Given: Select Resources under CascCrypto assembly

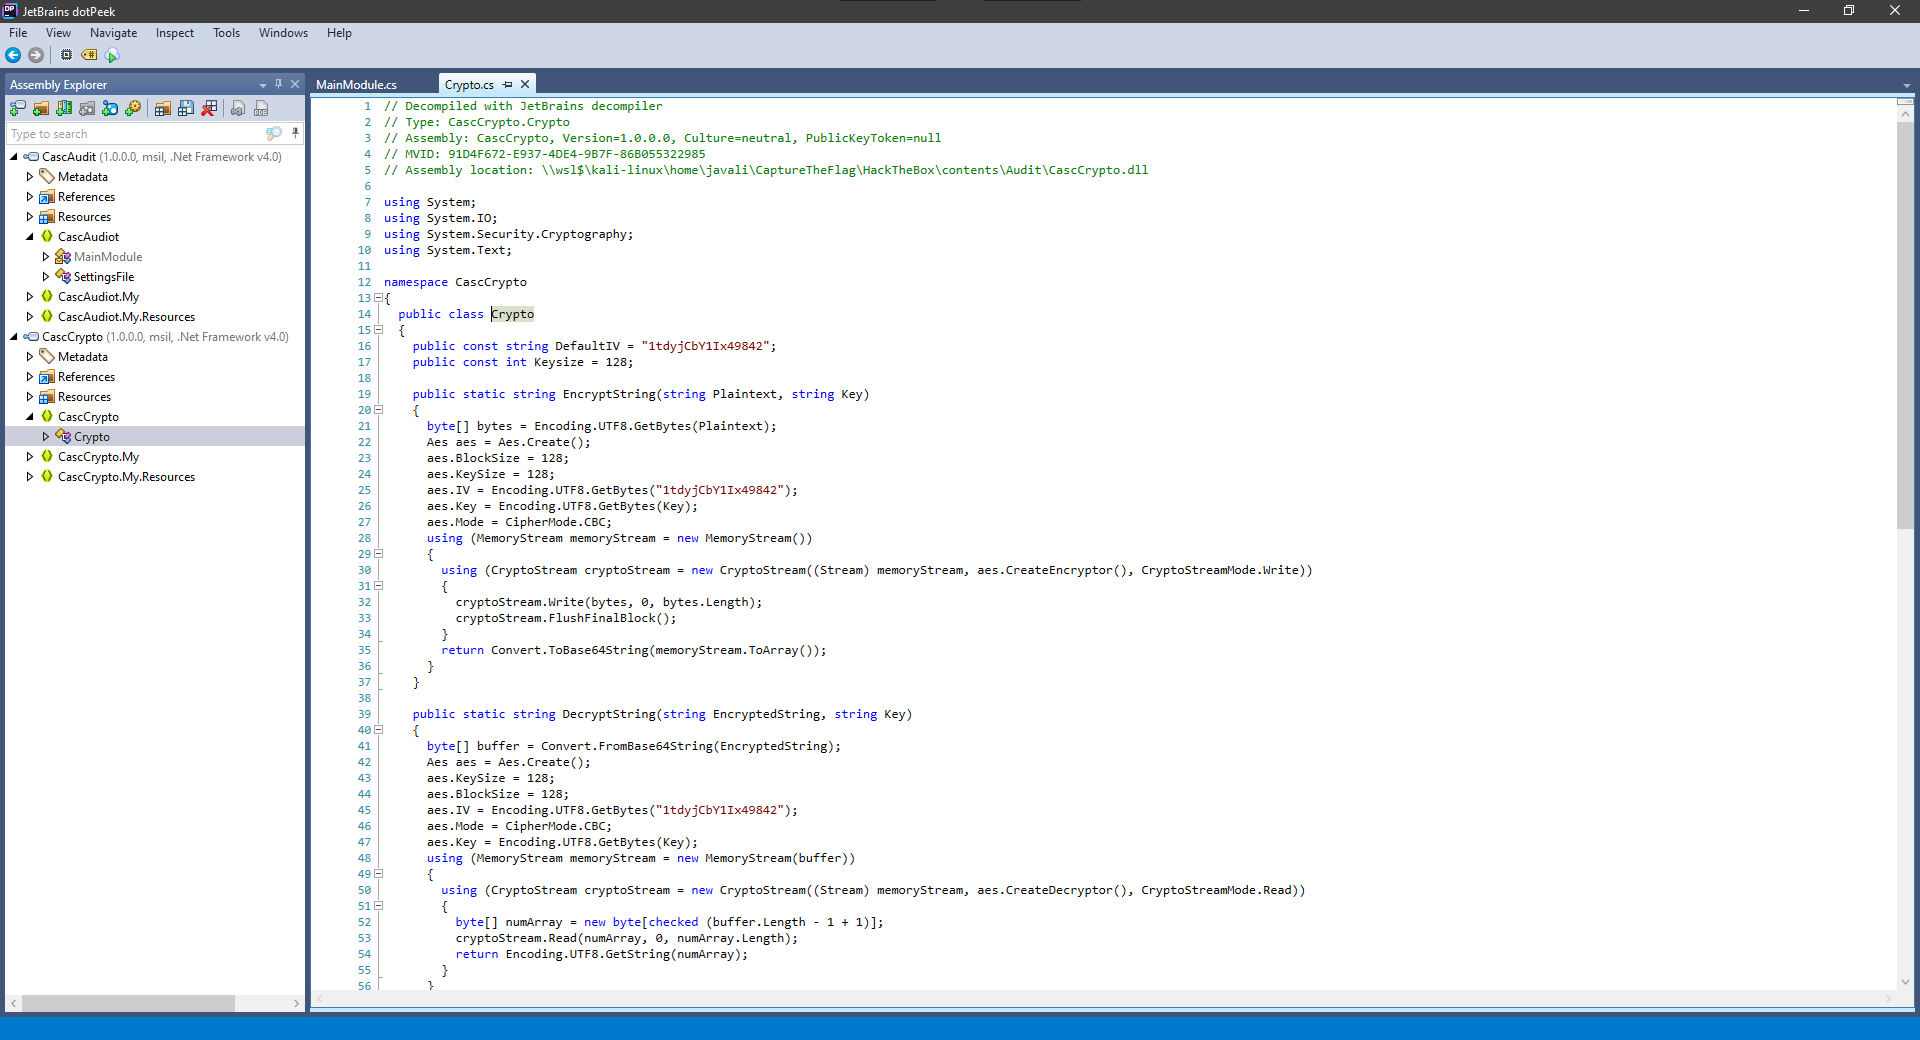Looking at the screenshot, I should (84, 397).
